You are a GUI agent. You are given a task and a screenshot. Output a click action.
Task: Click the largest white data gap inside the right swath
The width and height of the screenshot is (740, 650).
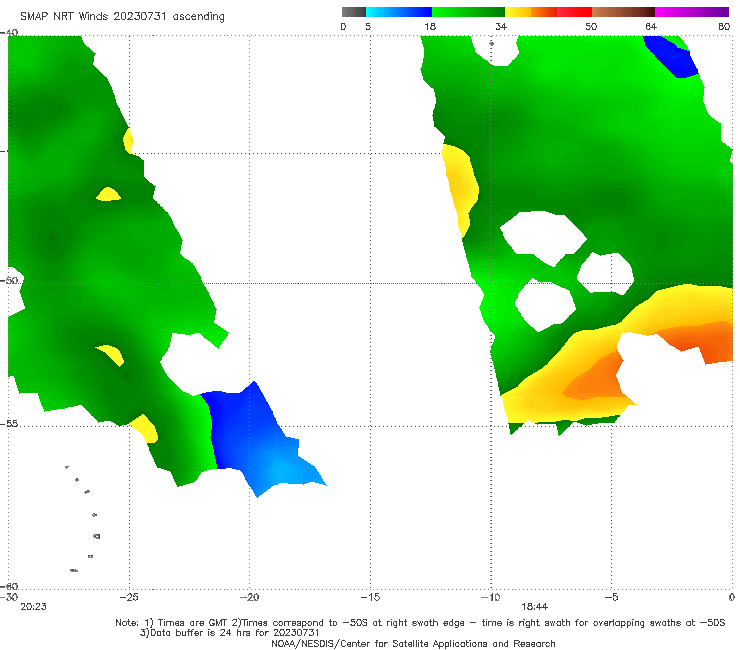(x=543, y=237)
